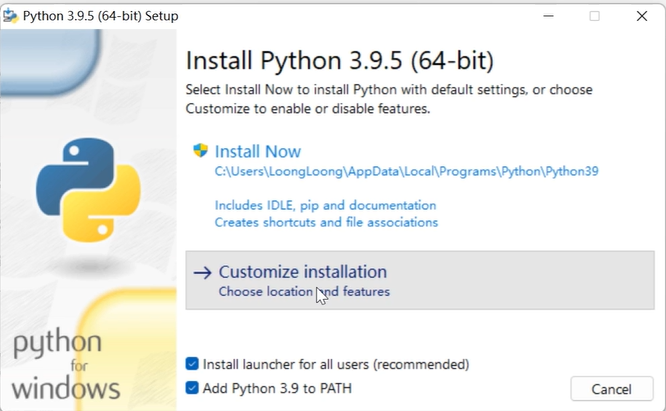Click 'Choose location and features' subtitle
This screenshot has height=411, width=666.
[x=304, y=292]
